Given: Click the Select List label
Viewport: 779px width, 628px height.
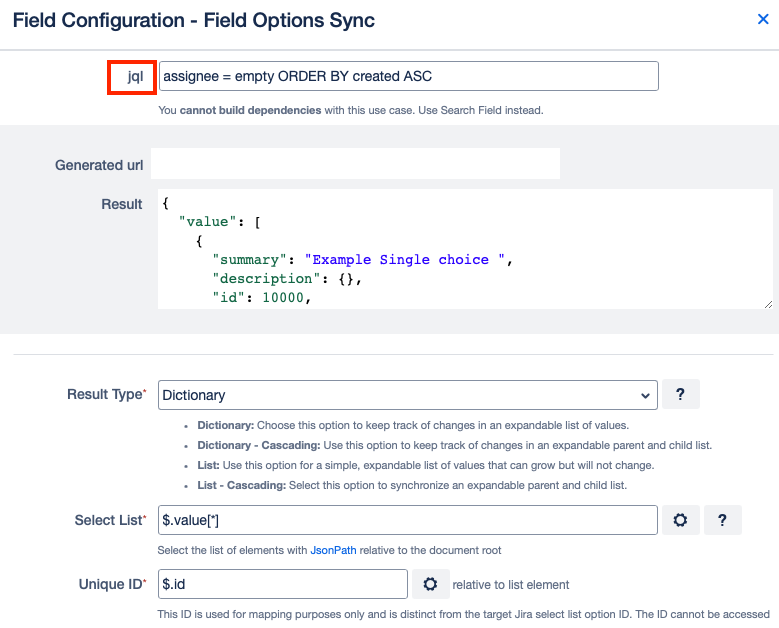Looking at the screenshot, I should (x=110, y=520).
